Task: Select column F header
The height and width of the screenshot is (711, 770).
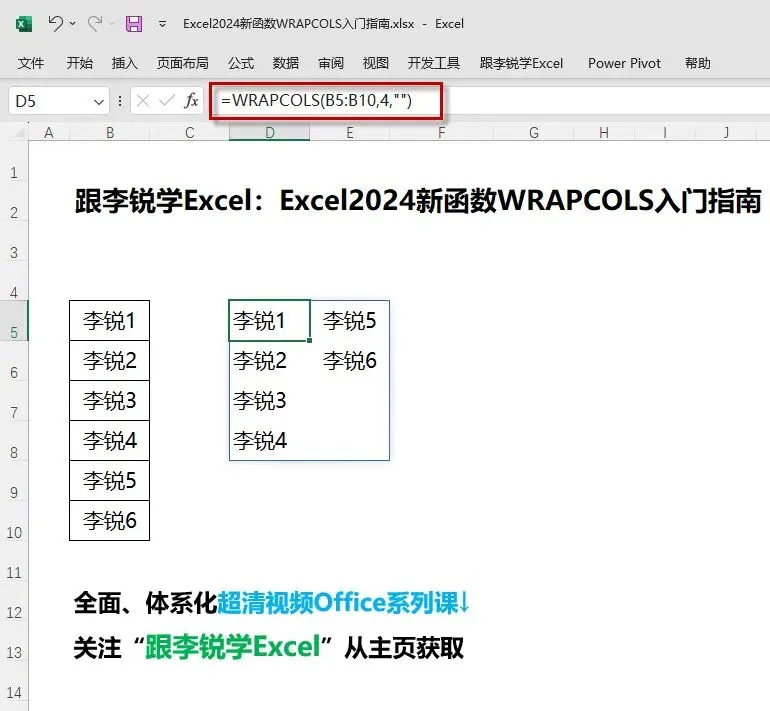Action: point(441,133)
